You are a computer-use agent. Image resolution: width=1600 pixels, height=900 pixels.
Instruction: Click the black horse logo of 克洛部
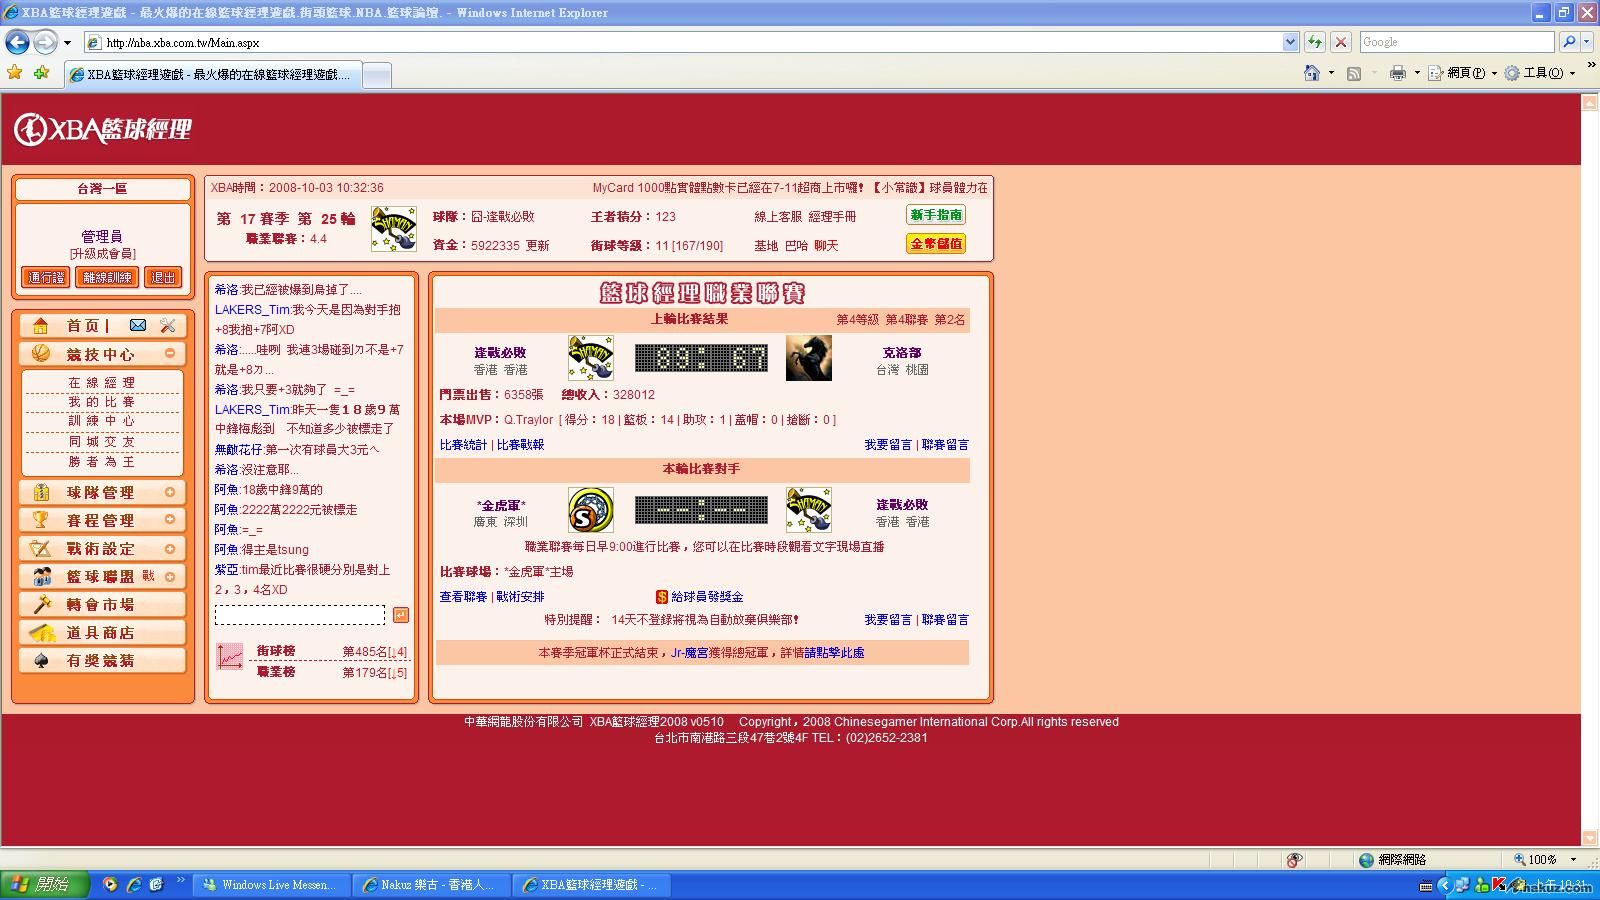[808, 358]
